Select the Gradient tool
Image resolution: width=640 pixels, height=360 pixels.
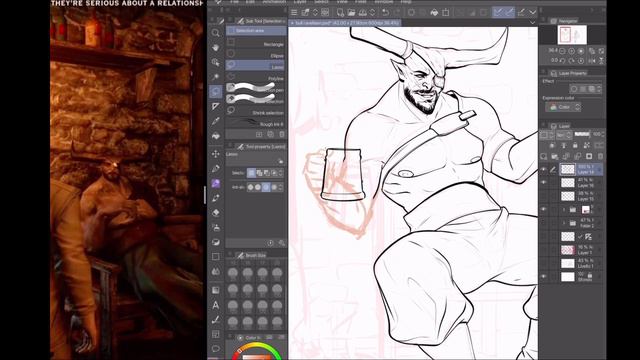tap(216, 290)
